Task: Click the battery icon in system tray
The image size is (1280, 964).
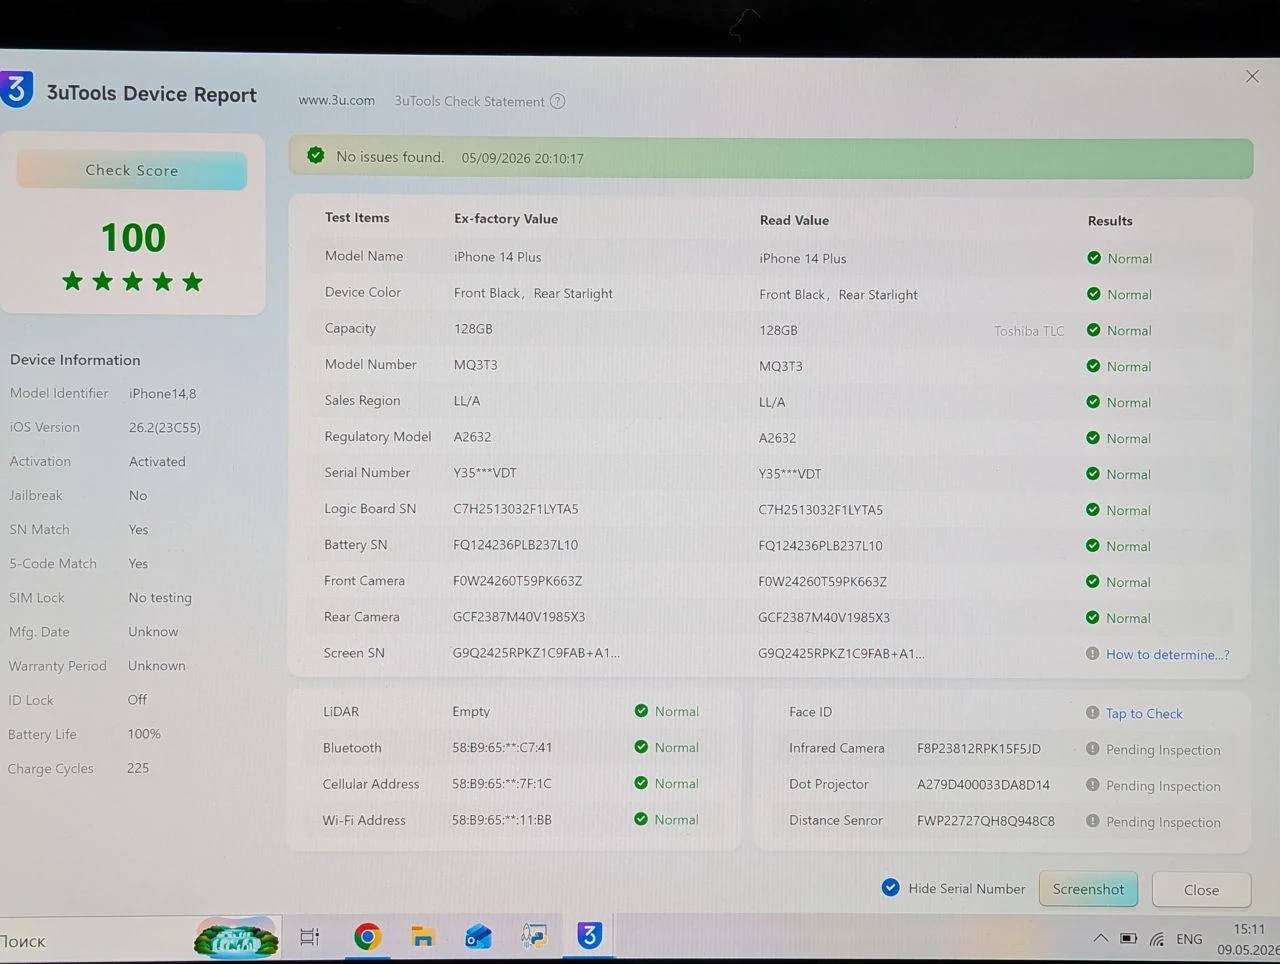Action: 1128,939
